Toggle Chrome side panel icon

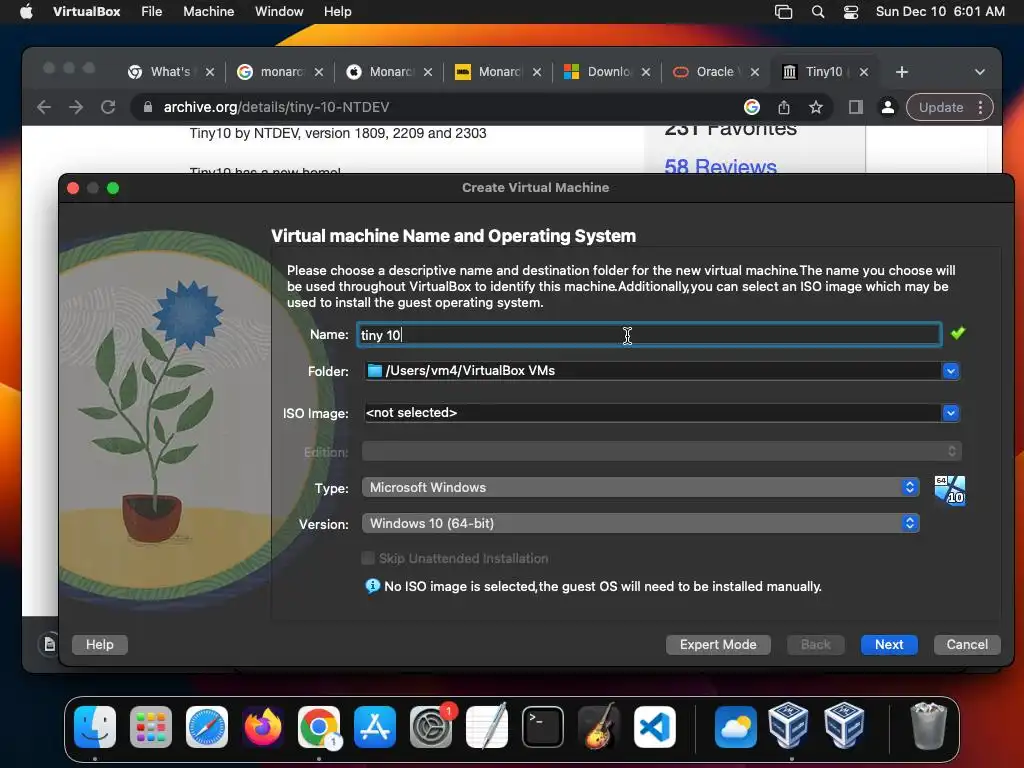[856, 107]
